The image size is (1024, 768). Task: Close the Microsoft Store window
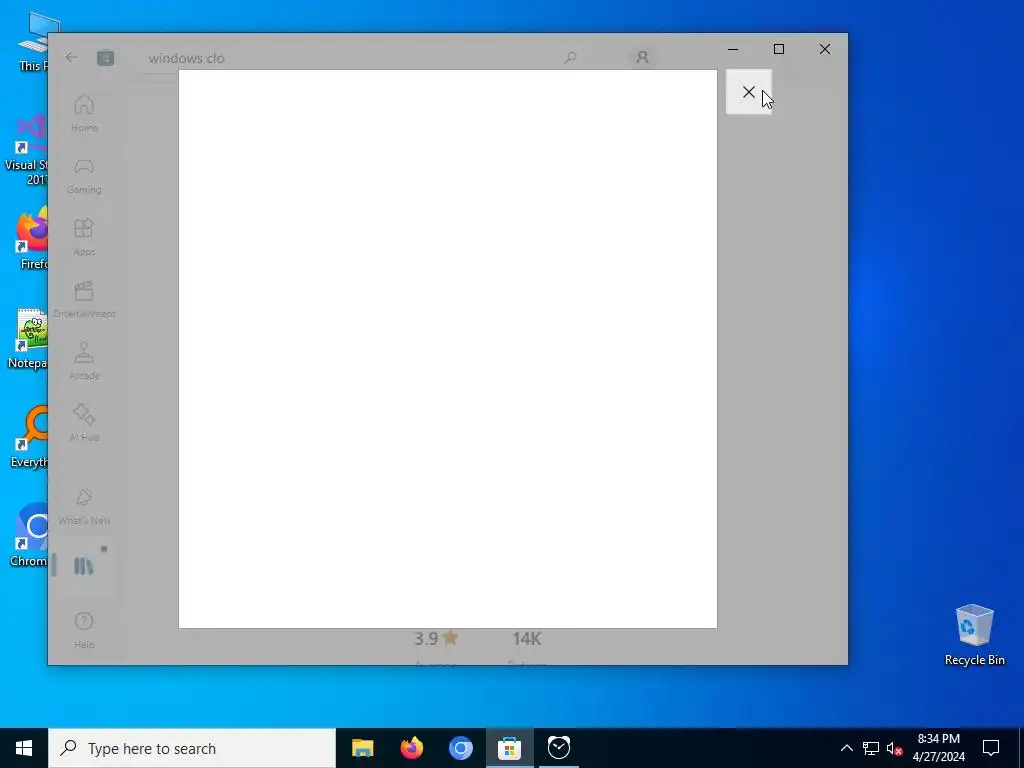825,49
